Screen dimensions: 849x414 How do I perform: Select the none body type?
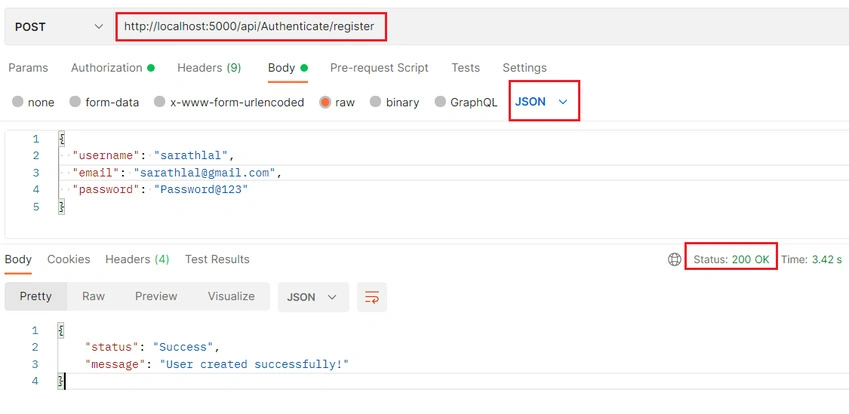coord(33,102)
